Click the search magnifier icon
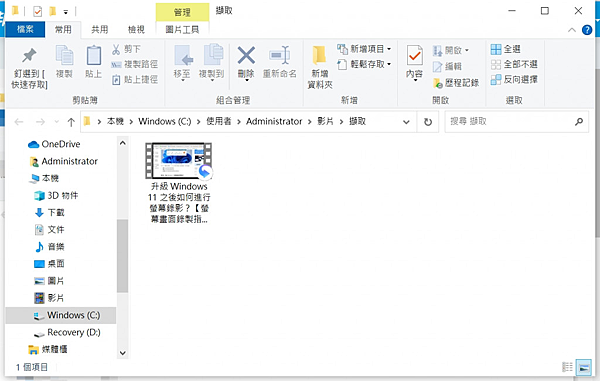 coord(579,122)
